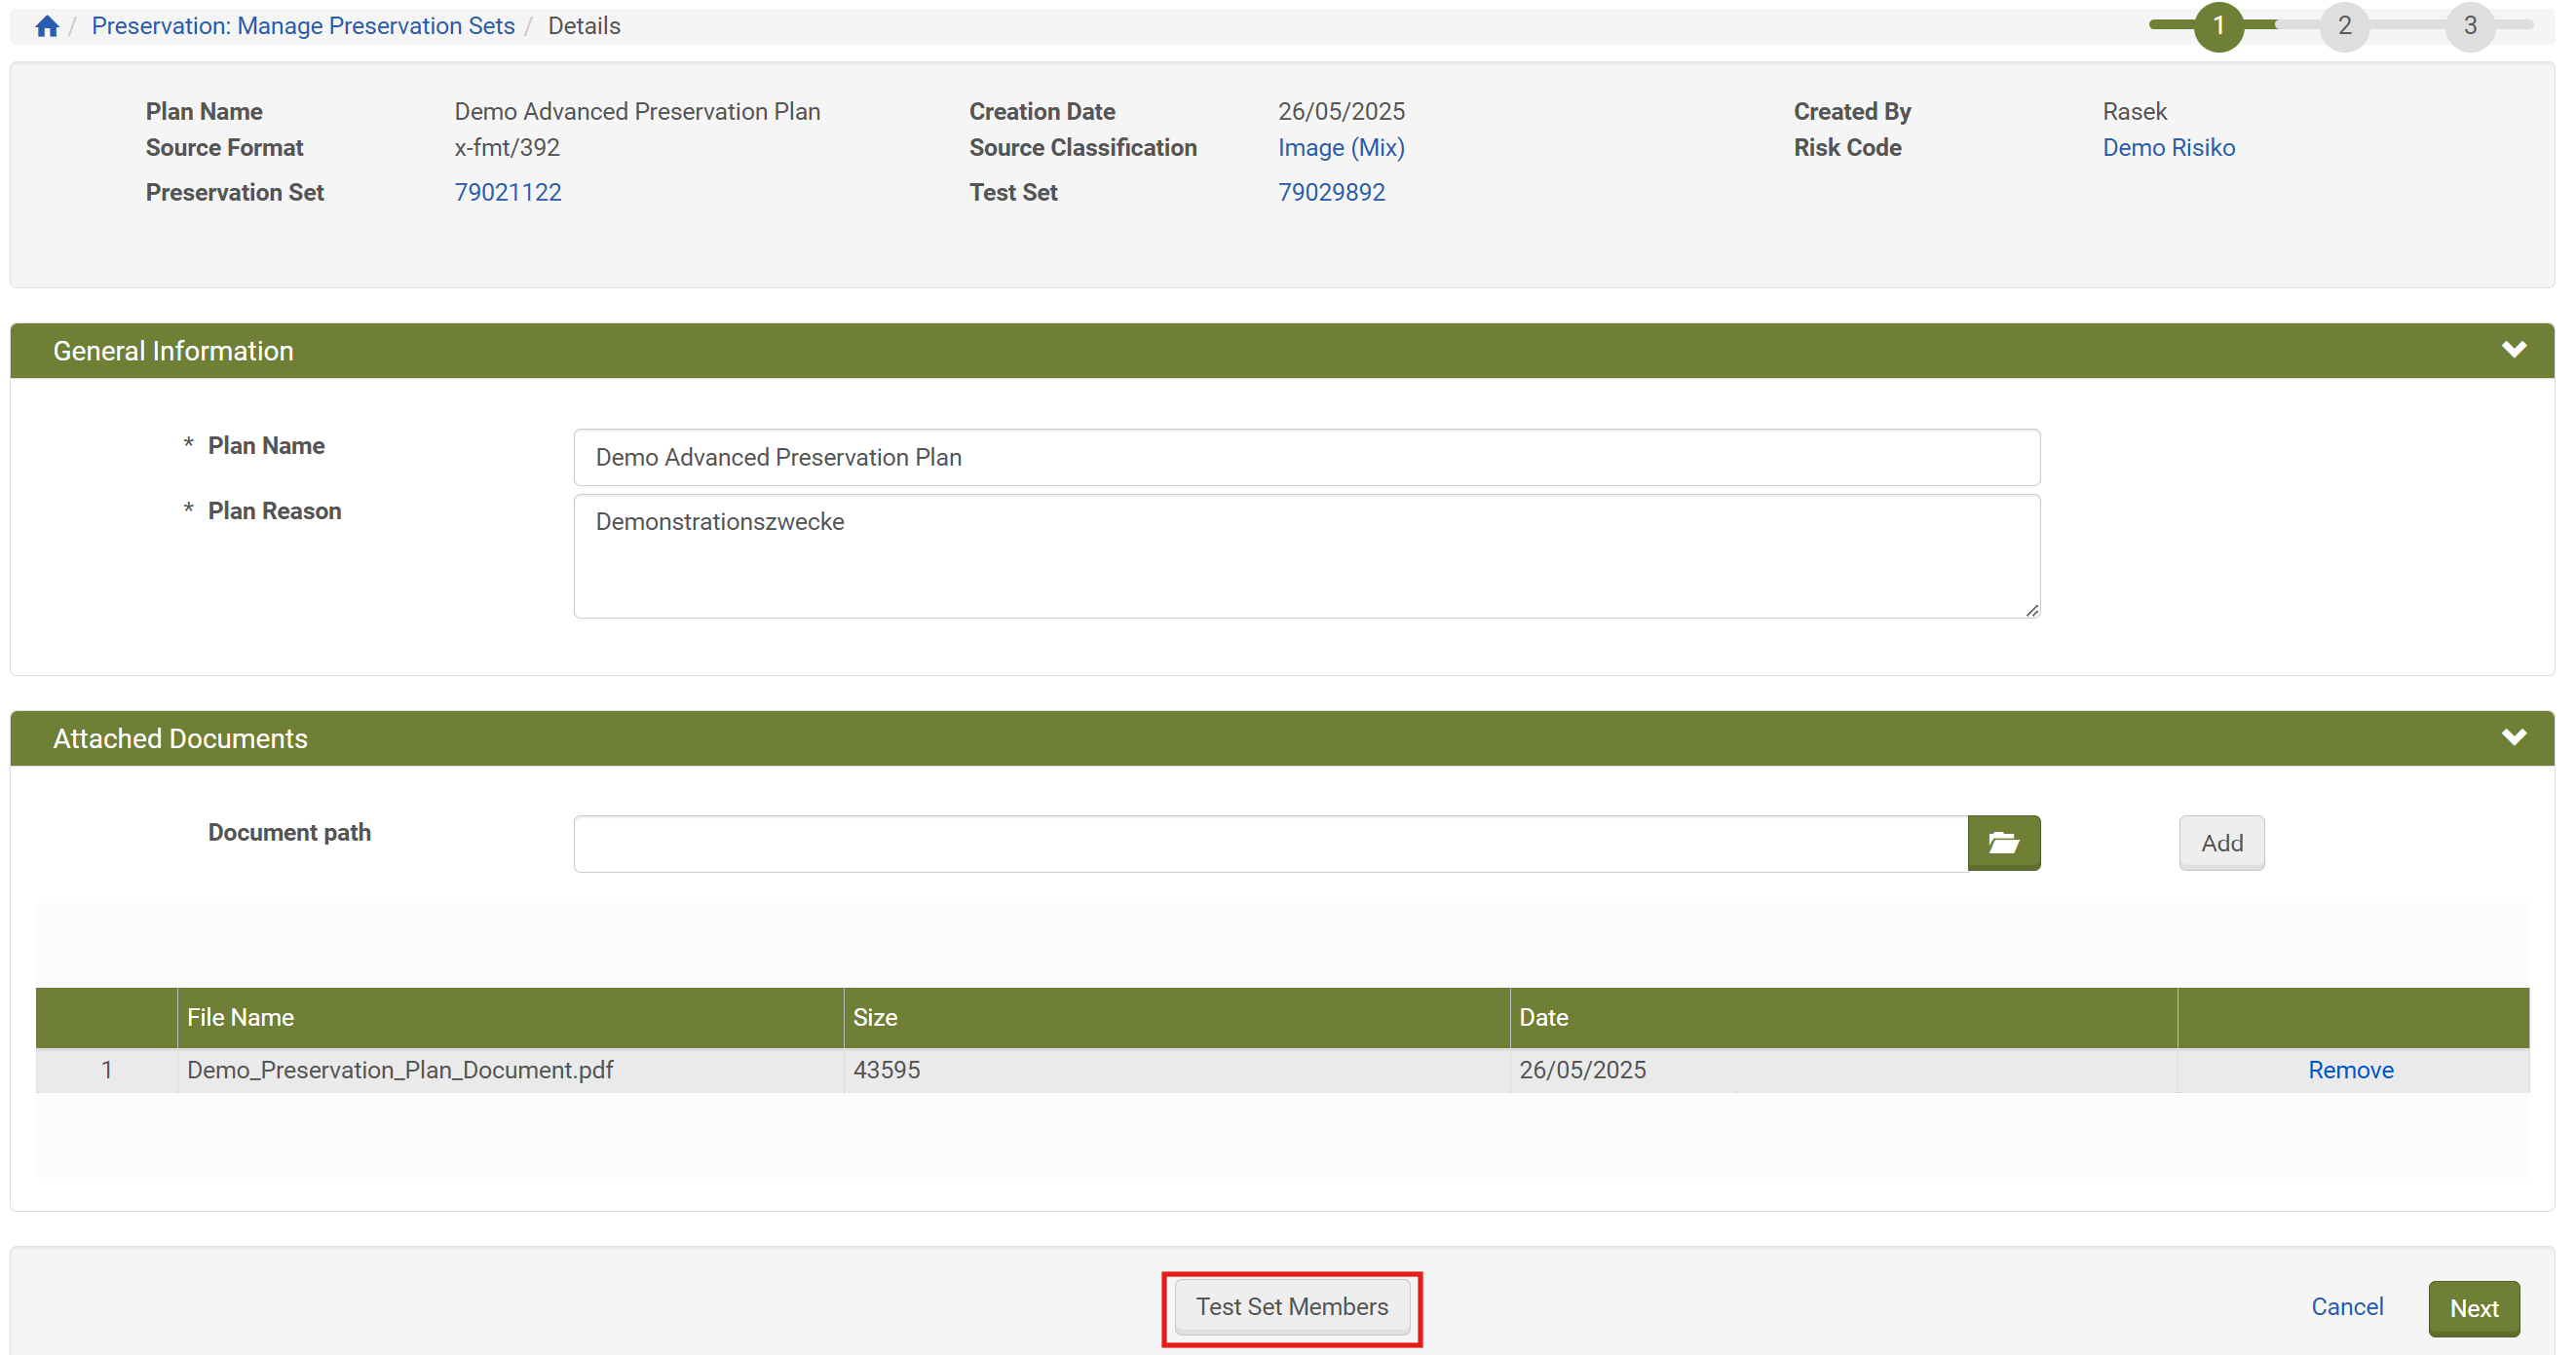Open Test Set 79029892 link
Viewport: 2576px width, 1355px height.
1331,192
